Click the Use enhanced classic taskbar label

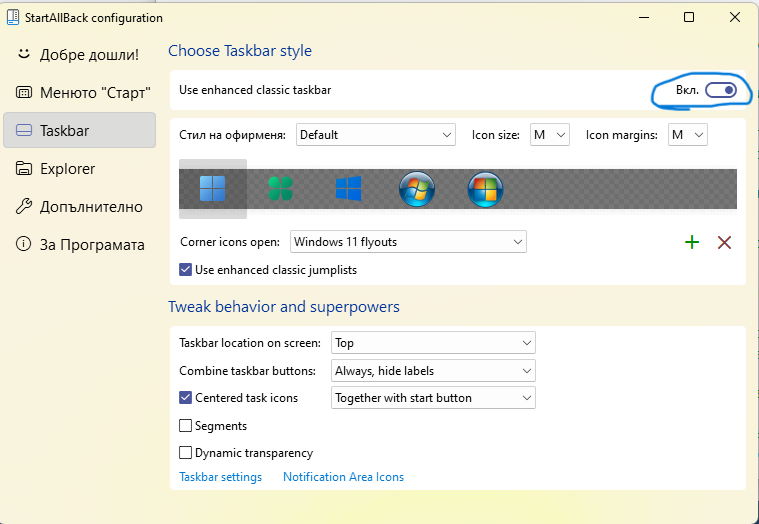click(255, 90)
